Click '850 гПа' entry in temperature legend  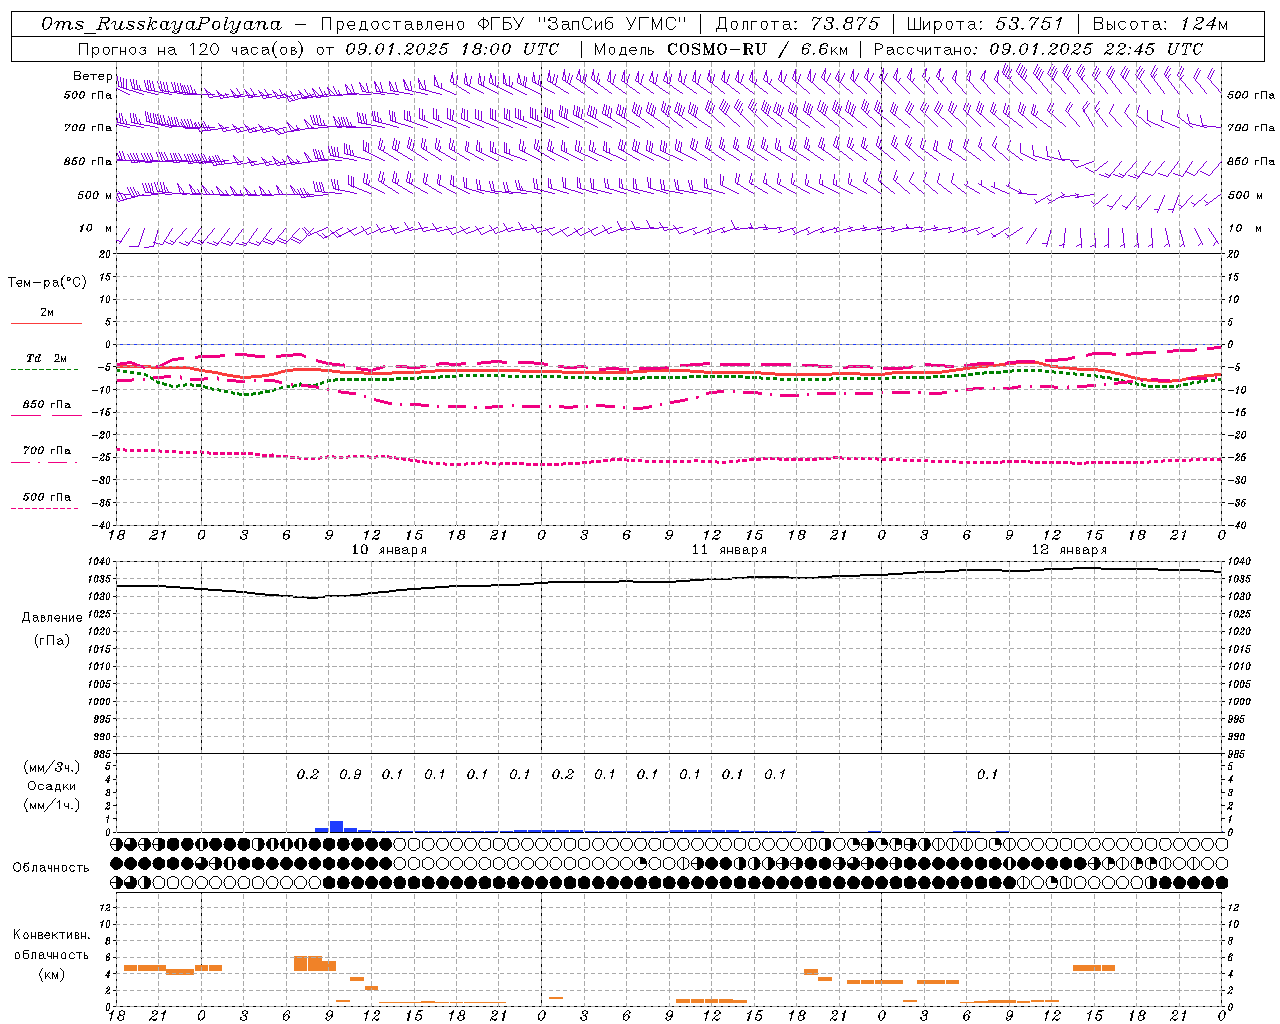point(46,404)
